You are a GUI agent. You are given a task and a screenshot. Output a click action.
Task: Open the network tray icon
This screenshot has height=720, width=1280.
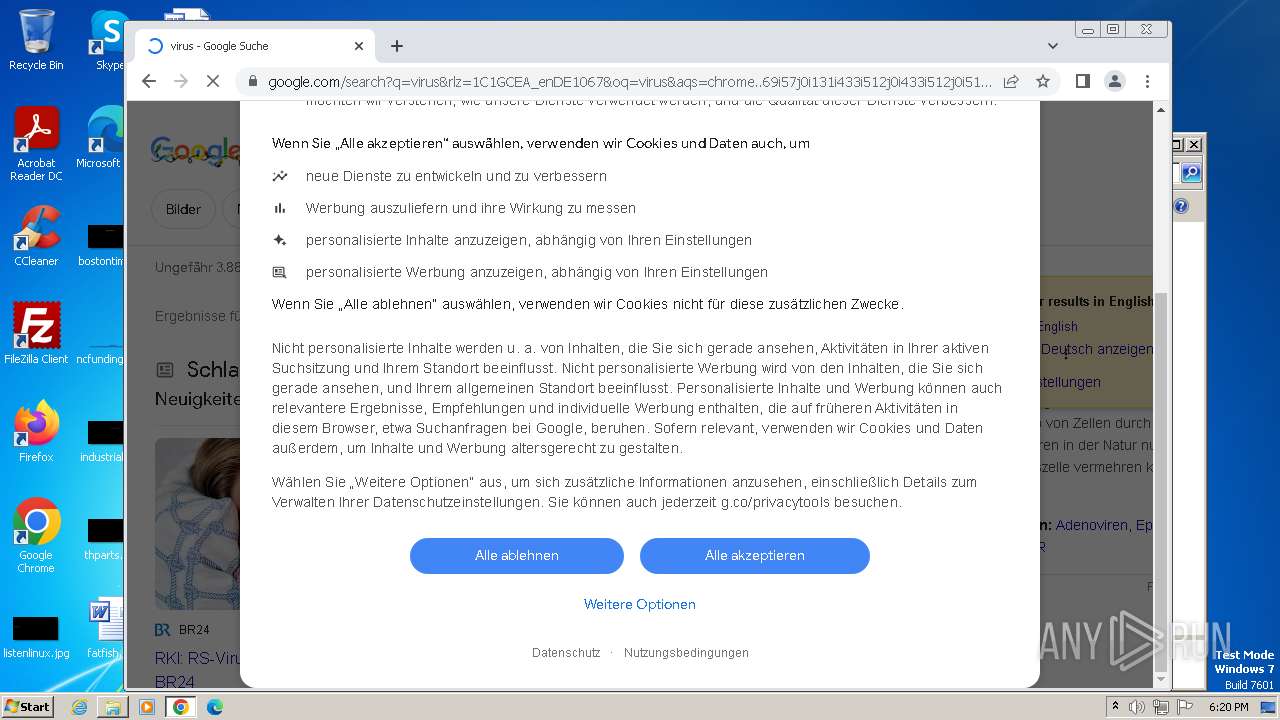(x=1161, y=707)
